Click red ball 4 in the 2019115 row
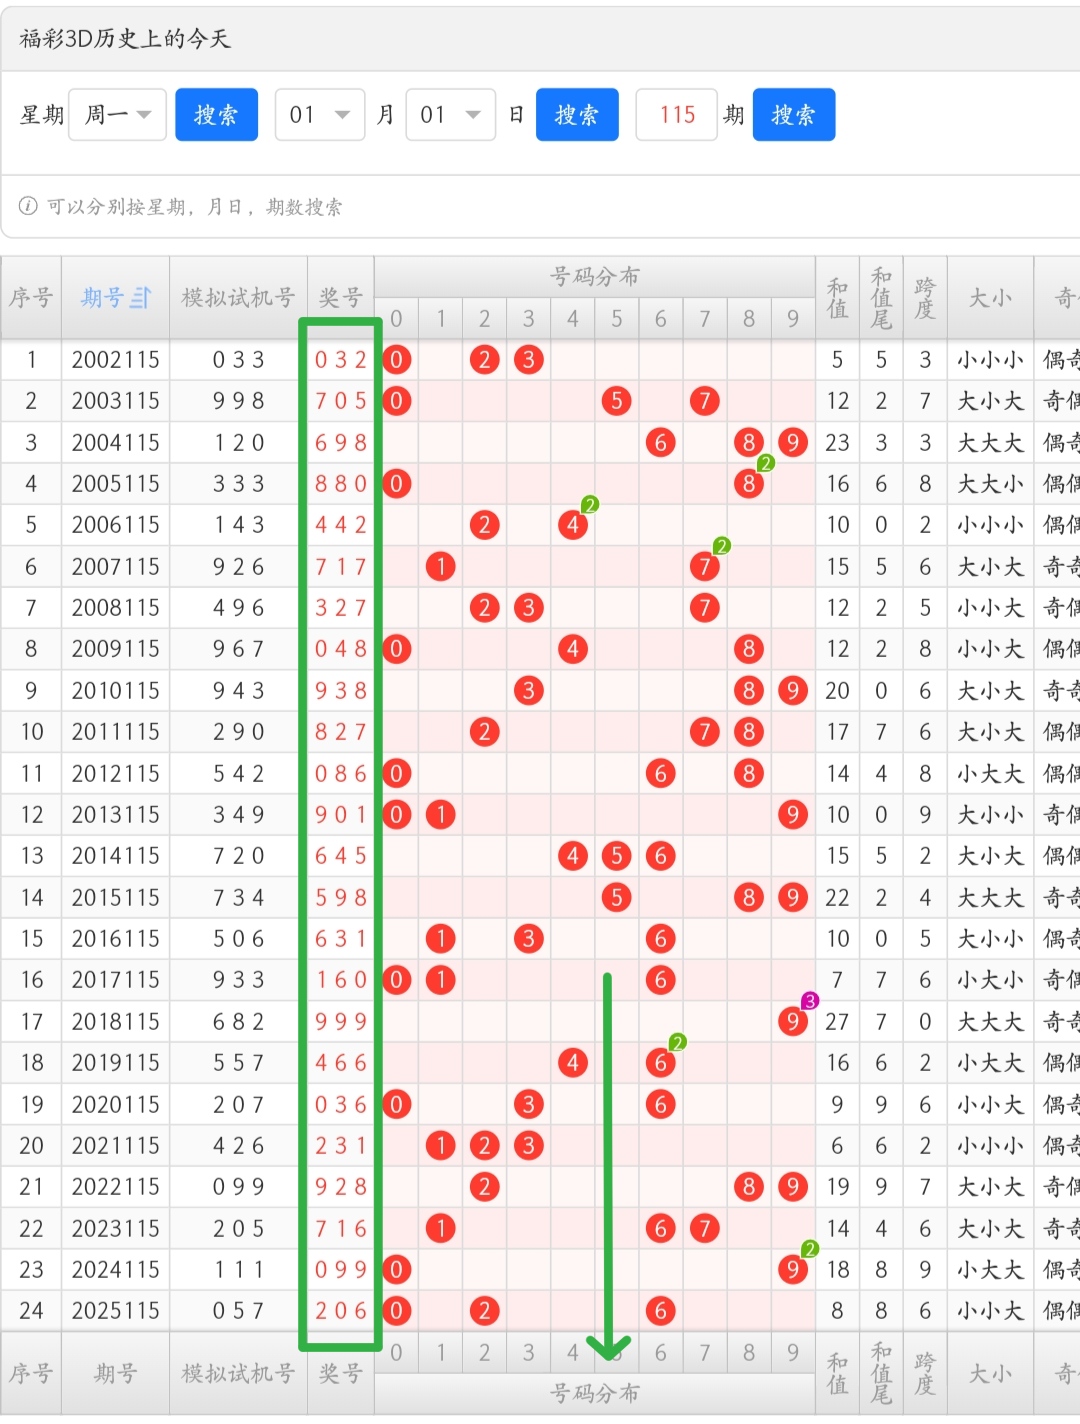This screenshot has width=1080, height=1424. point(573,1063)
